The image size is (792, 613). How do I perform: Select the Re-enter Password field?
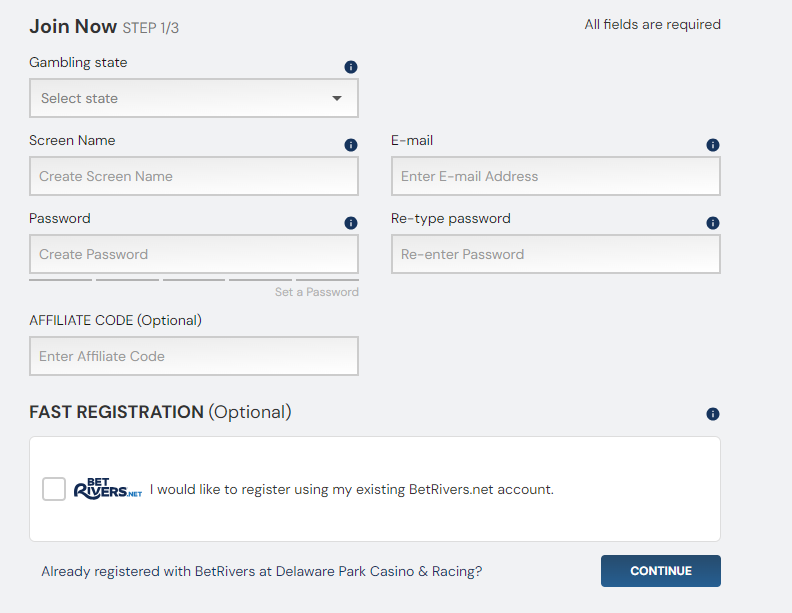(x=555, y=254)
